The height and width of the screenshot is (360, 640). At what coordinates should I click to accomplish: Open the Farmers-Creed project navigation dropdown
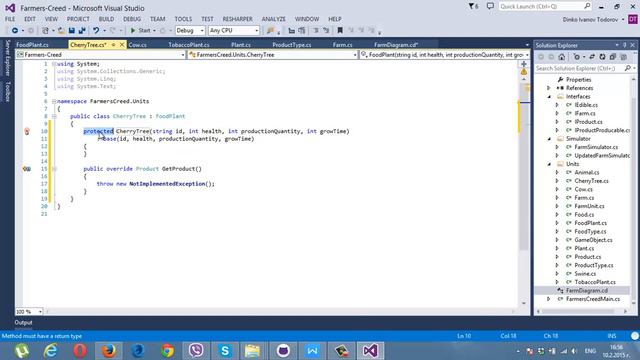[100, 55]
